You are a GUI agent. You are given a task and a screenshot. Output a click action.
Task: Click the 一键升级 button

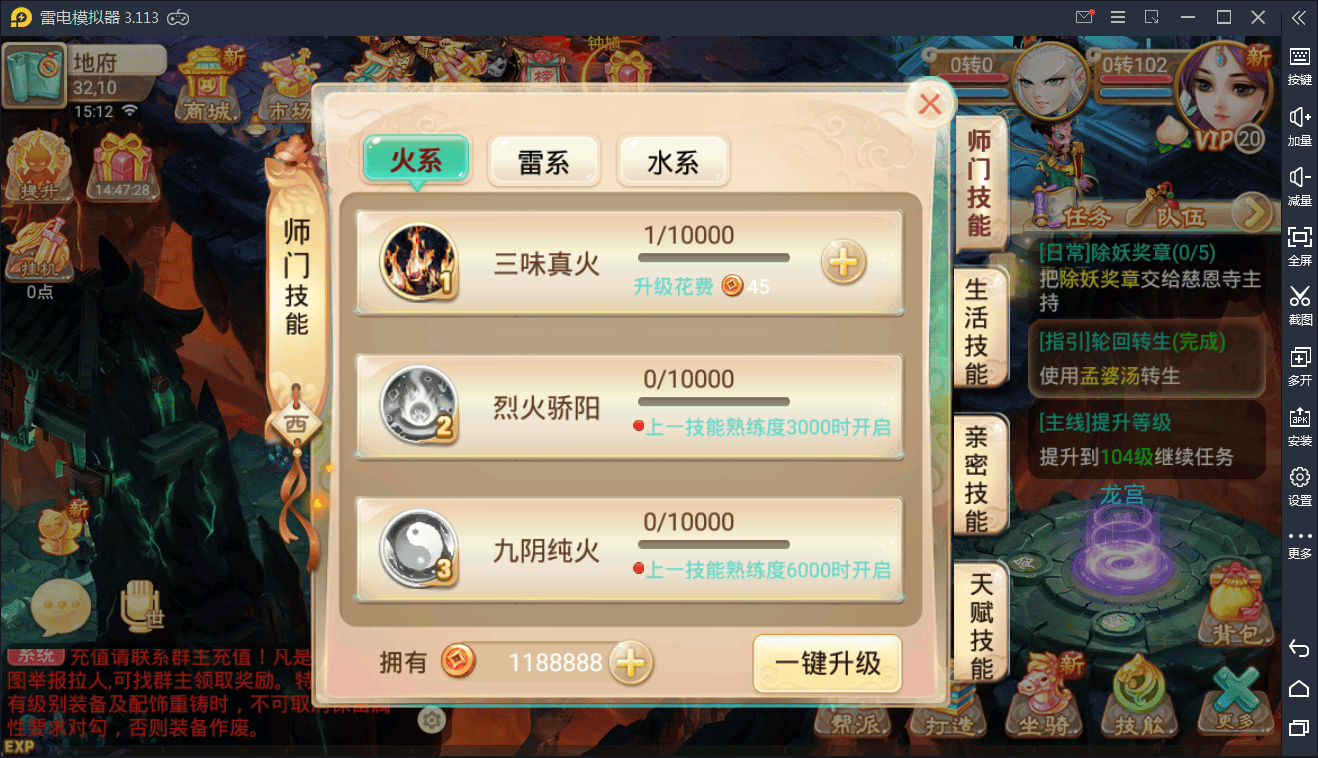click(828, 664)
